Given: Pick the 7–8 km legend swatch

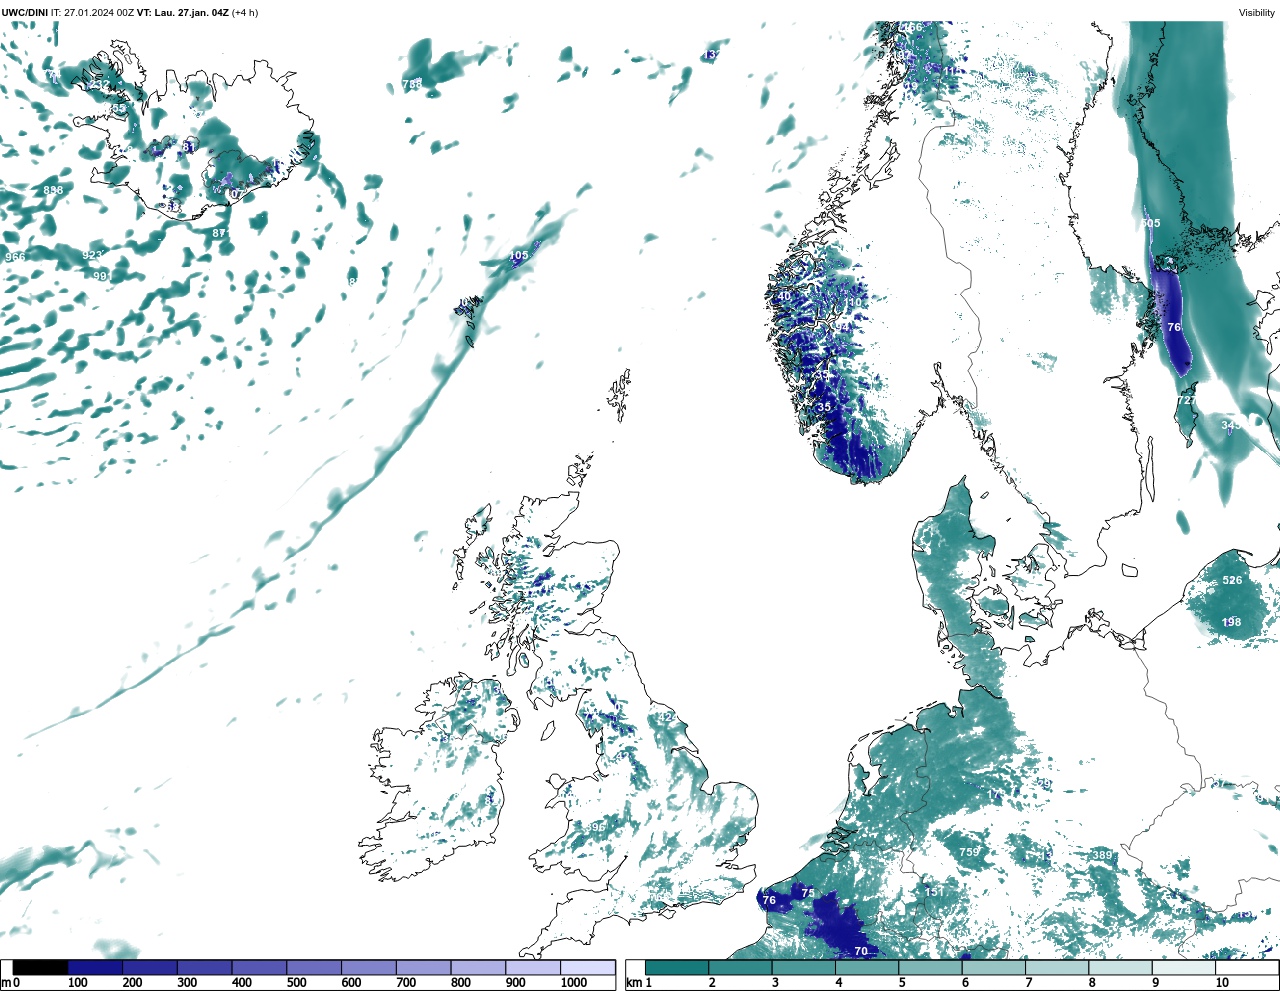Looking at the screenshot, I should 1055,967.
